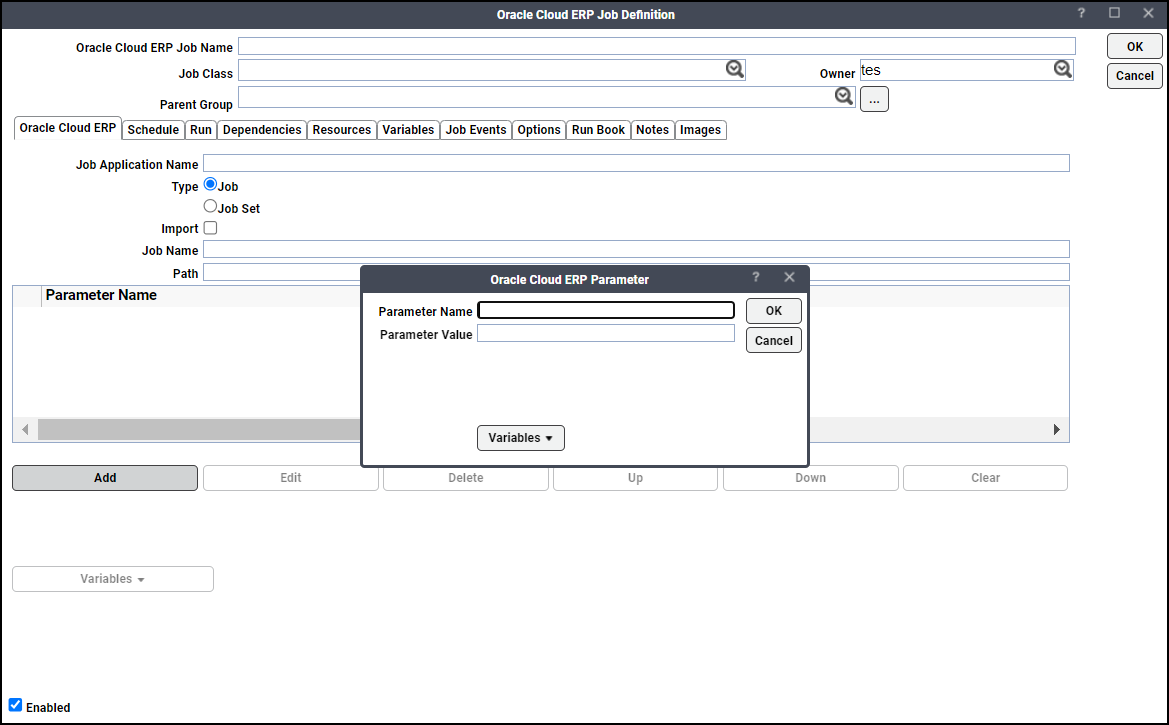
Task: Click the Job Name input field
Action: pyautogui.click(x=637, y=249)
